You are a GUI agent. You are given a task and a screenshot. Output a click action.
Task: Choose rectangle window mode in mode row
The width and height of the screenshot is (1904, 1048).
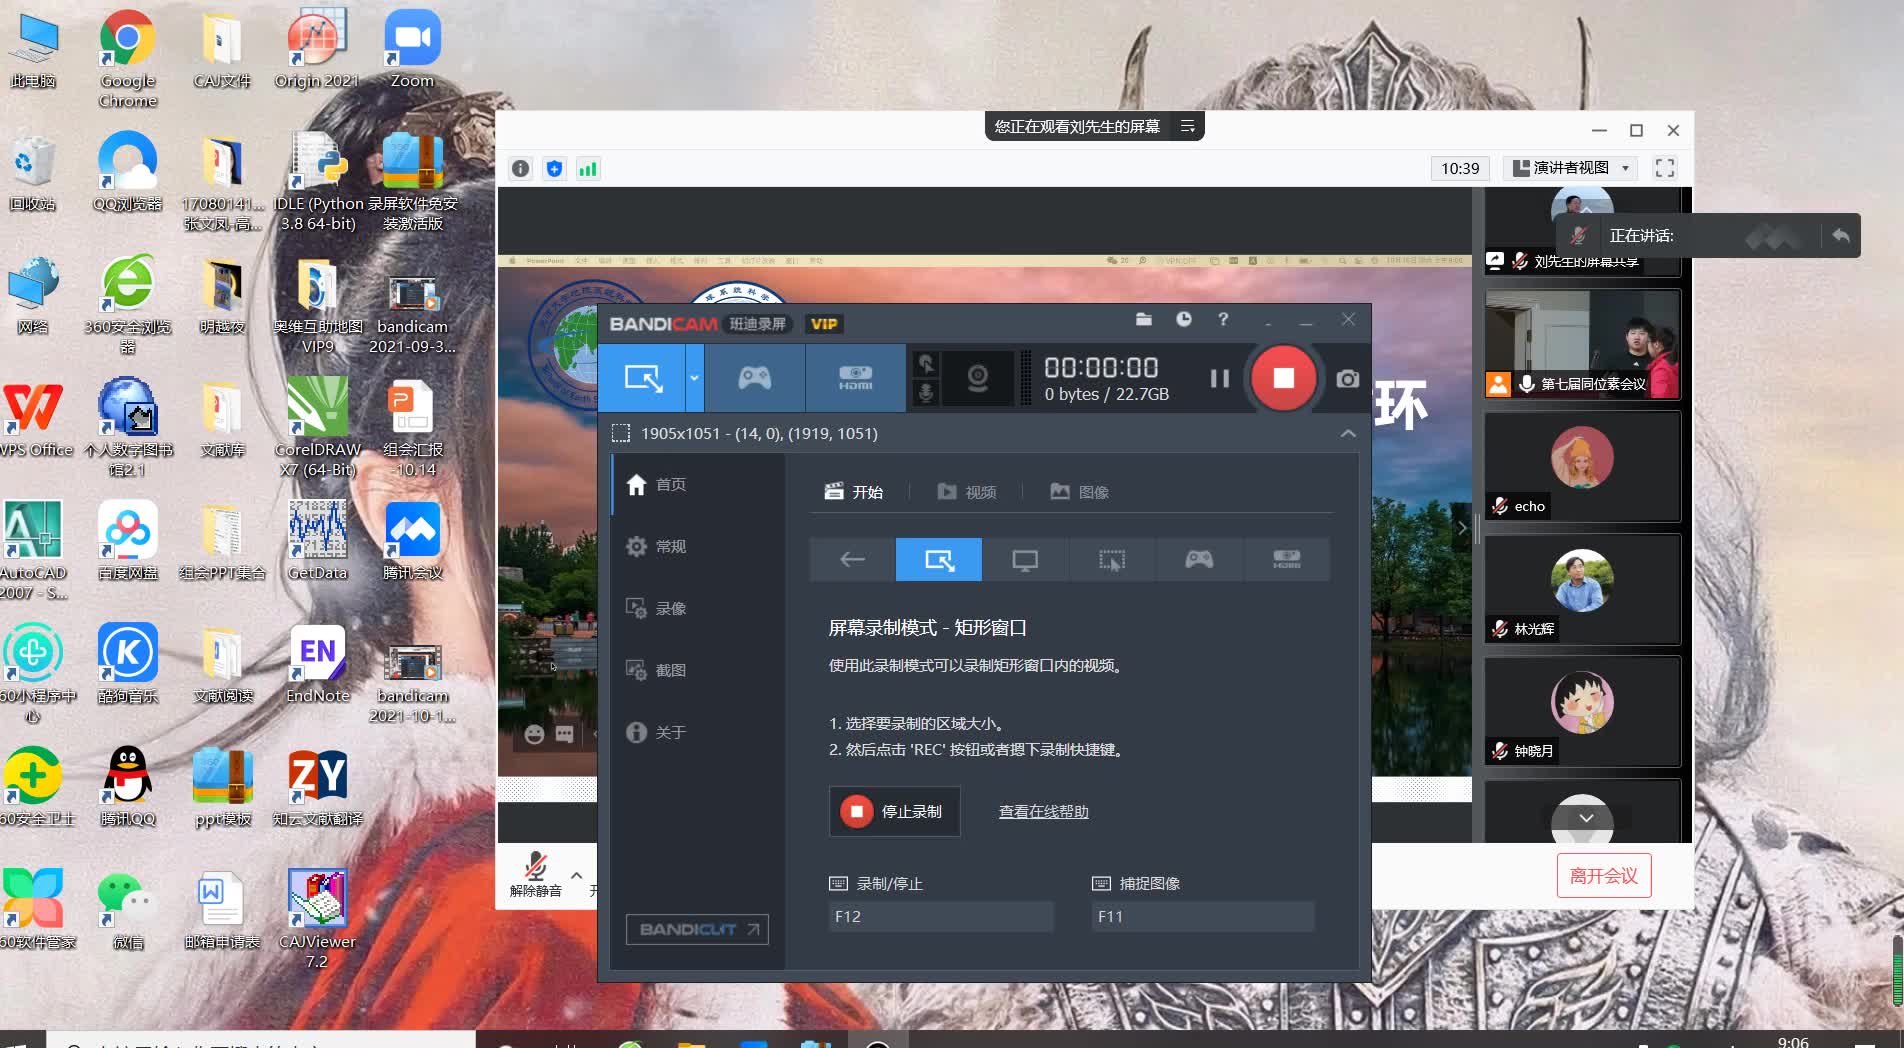pyautogui.click(x=939, y=559)
